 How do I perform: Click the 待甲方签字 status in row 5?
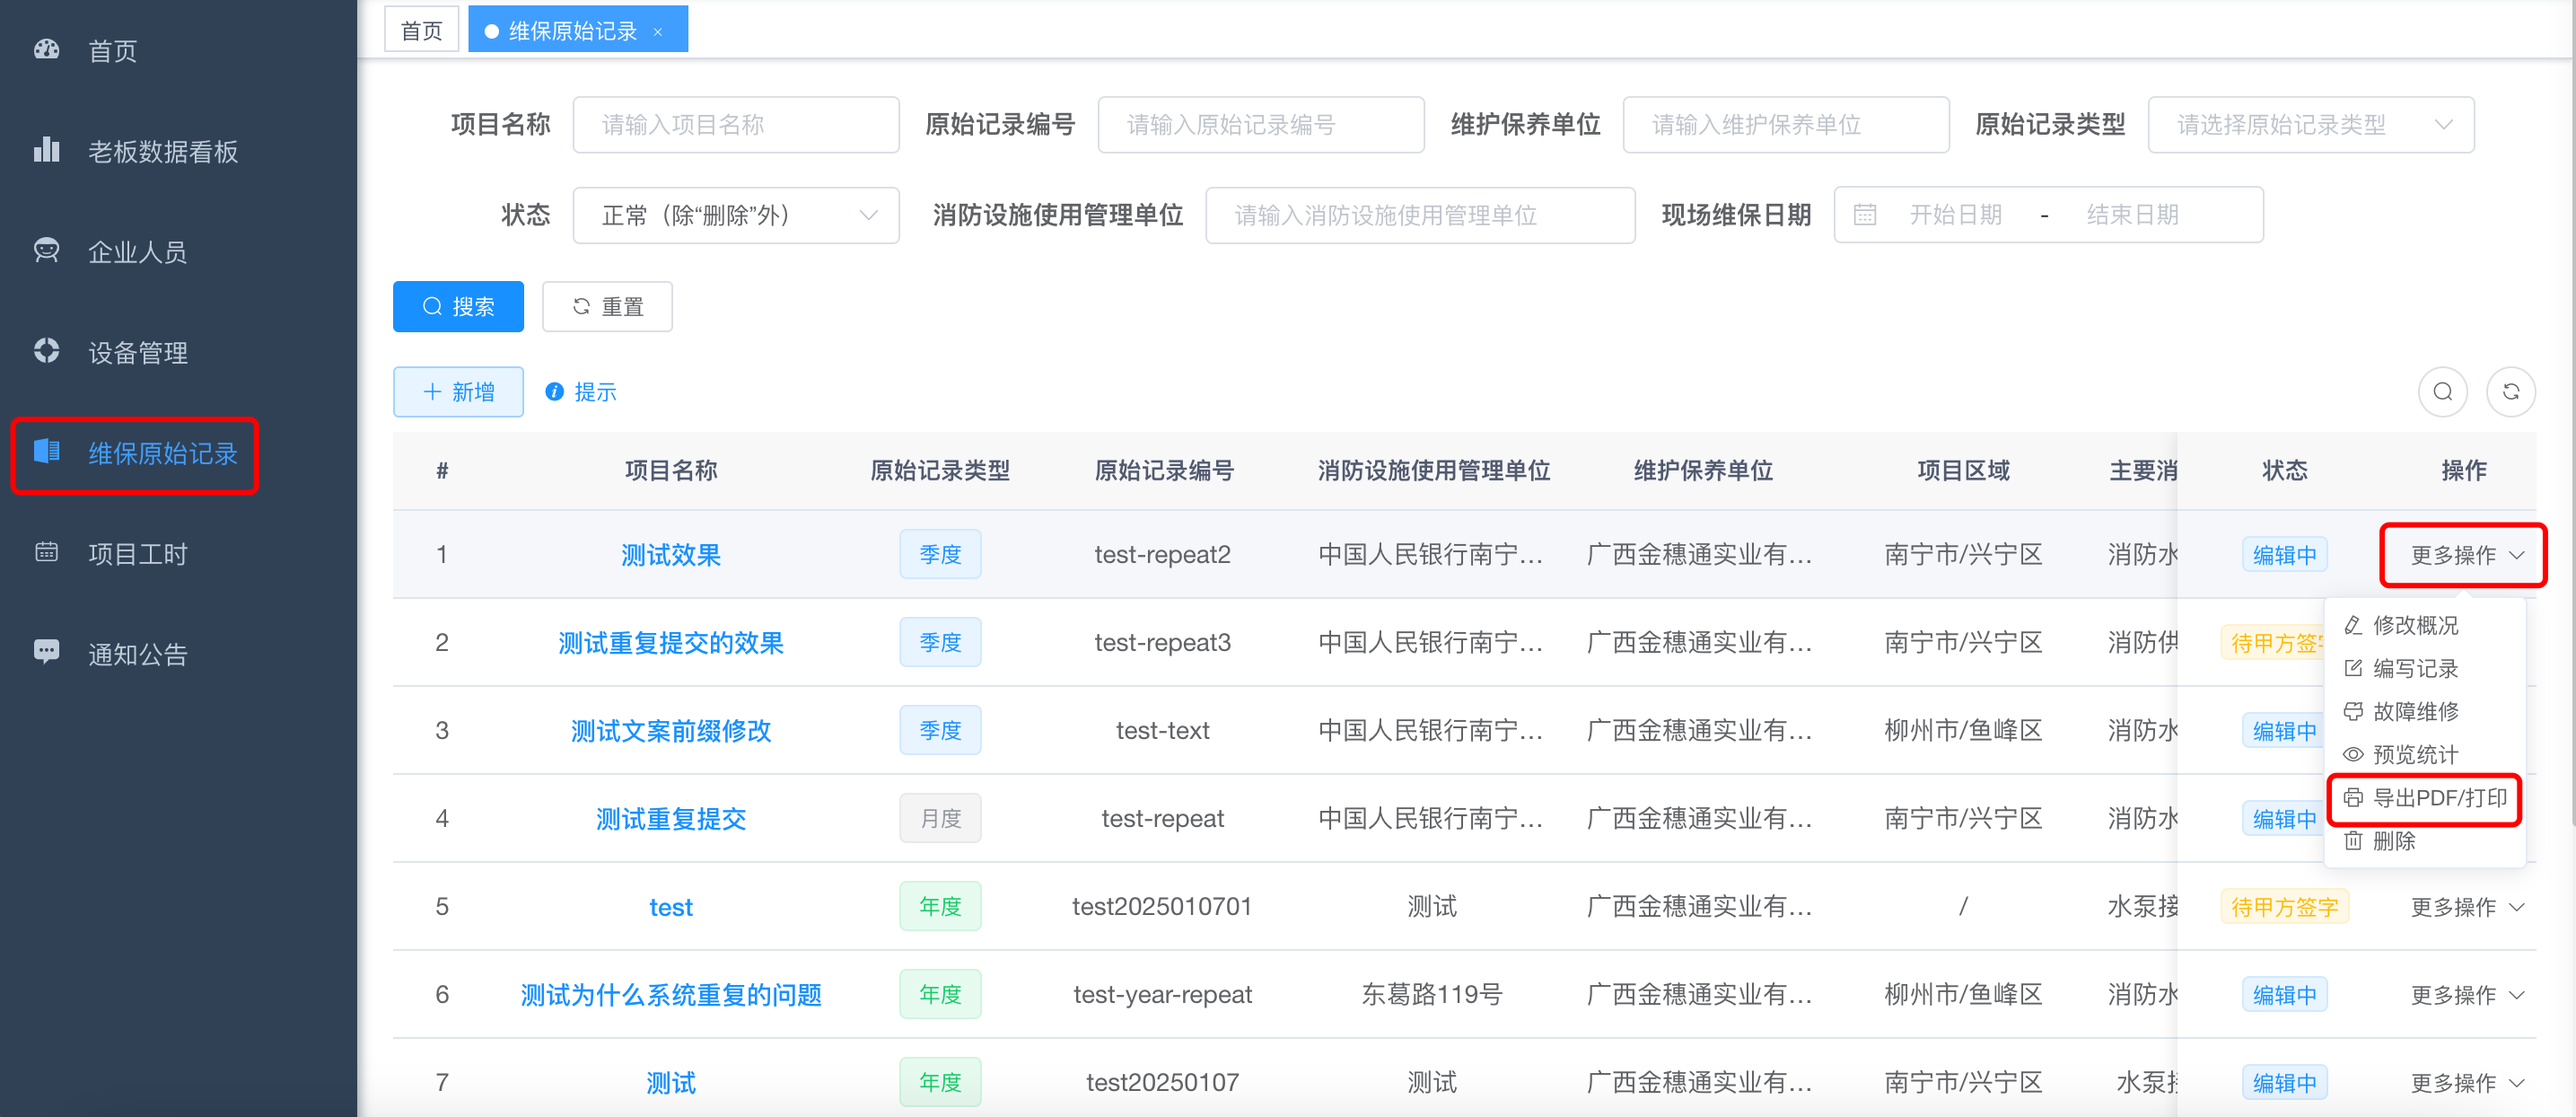click(x=2284, y=907)
